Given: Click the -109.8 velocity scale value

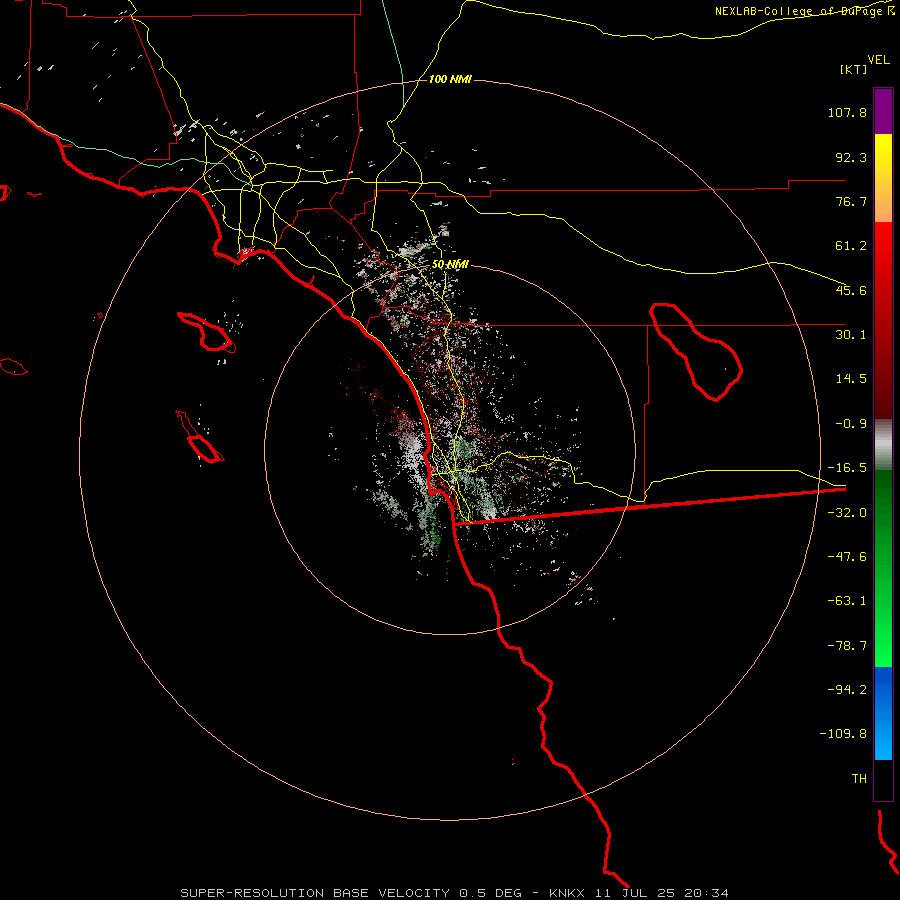Looking at the screenshot, I should click(x=843, y=734).
